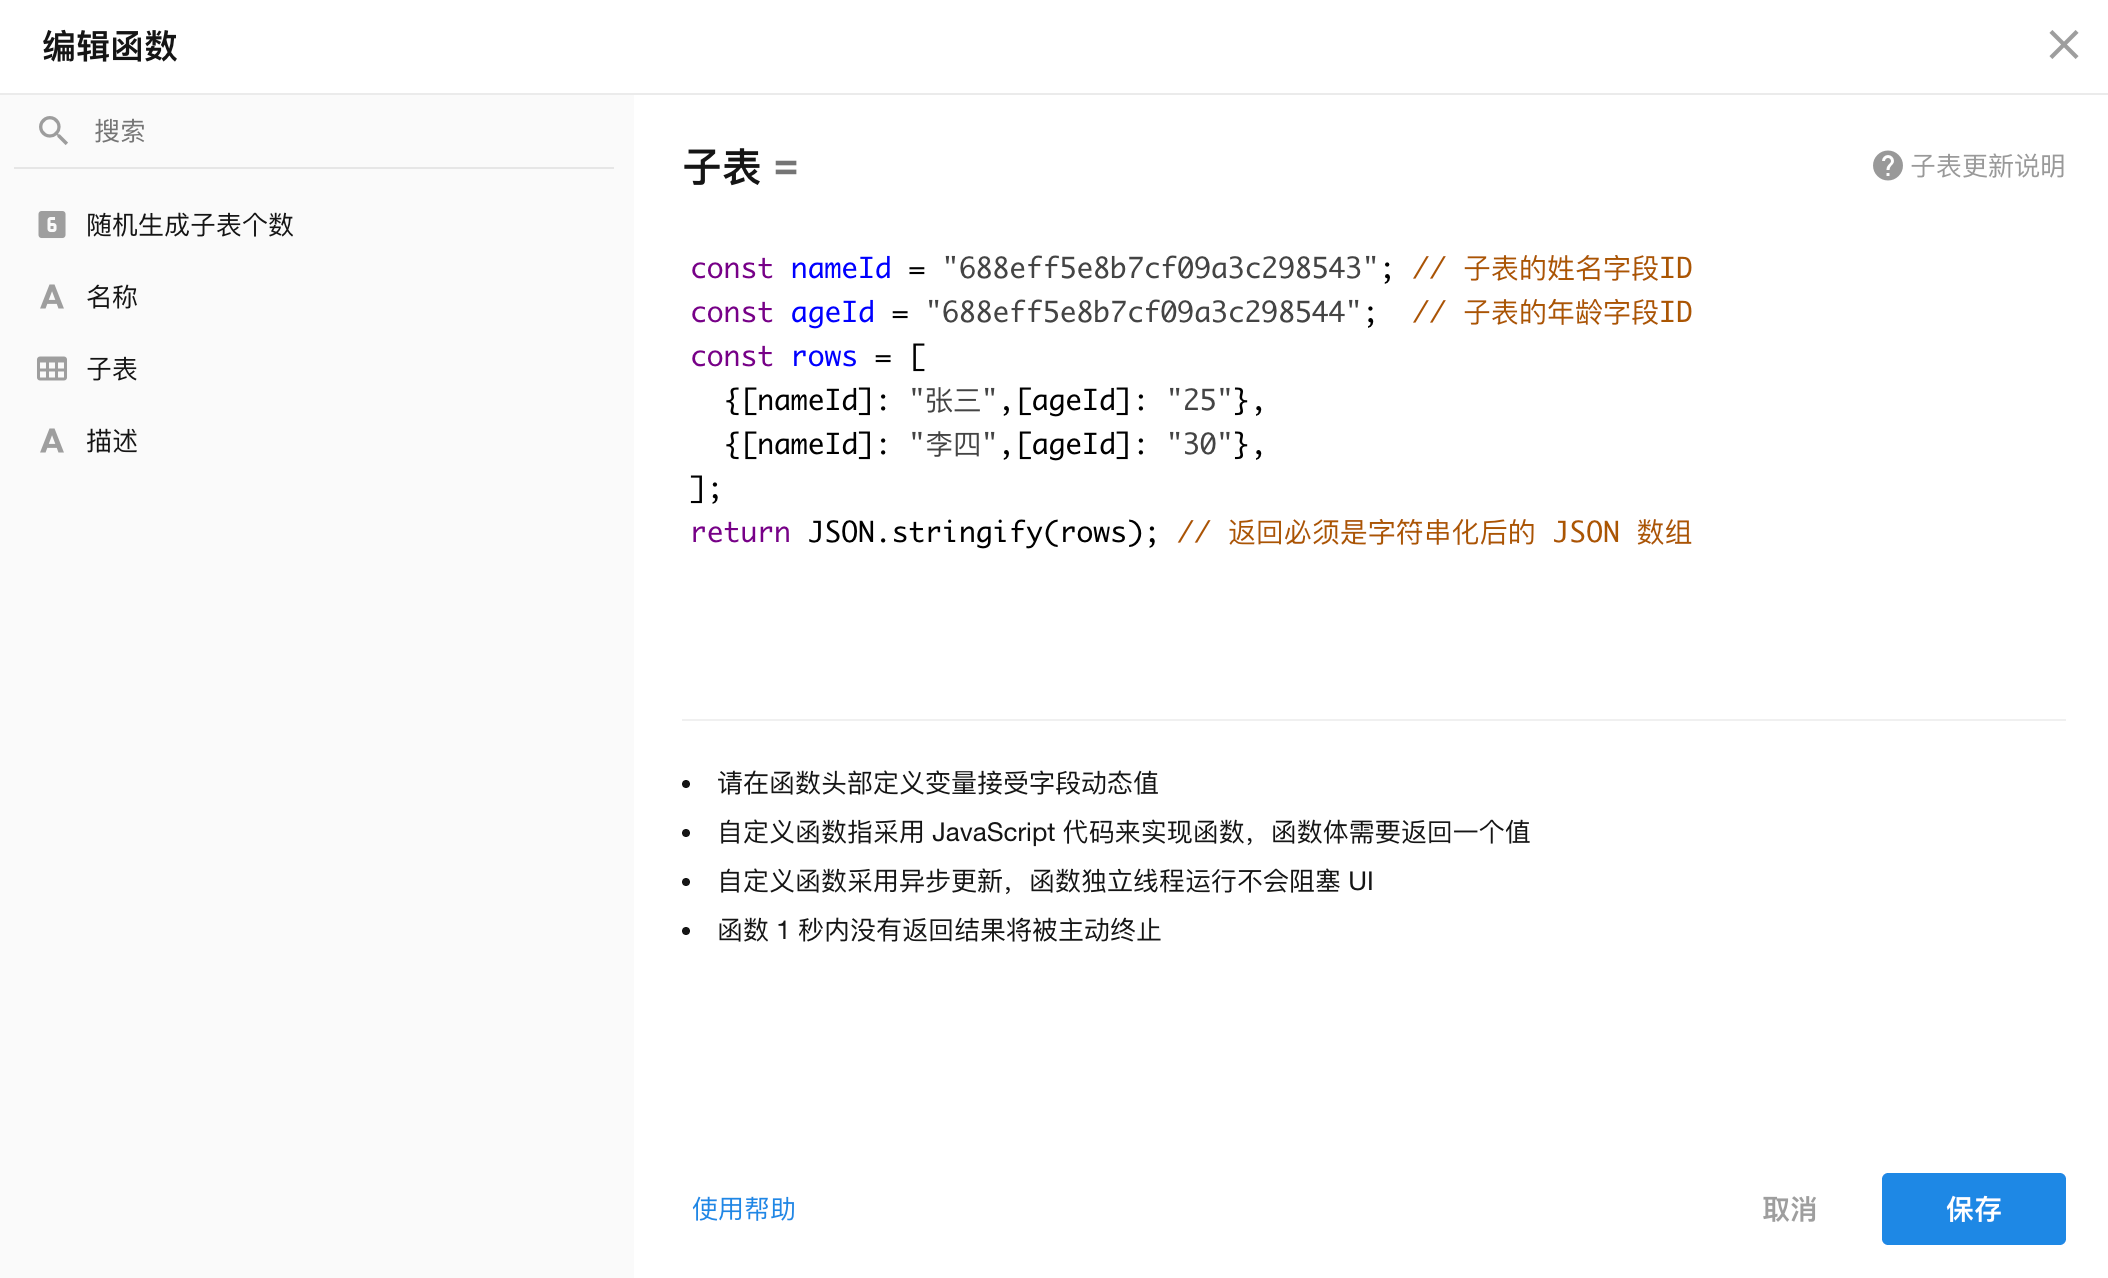2108x1278 pixels.
Task: Click the table icon beside 子表
Action: [52, 369]
